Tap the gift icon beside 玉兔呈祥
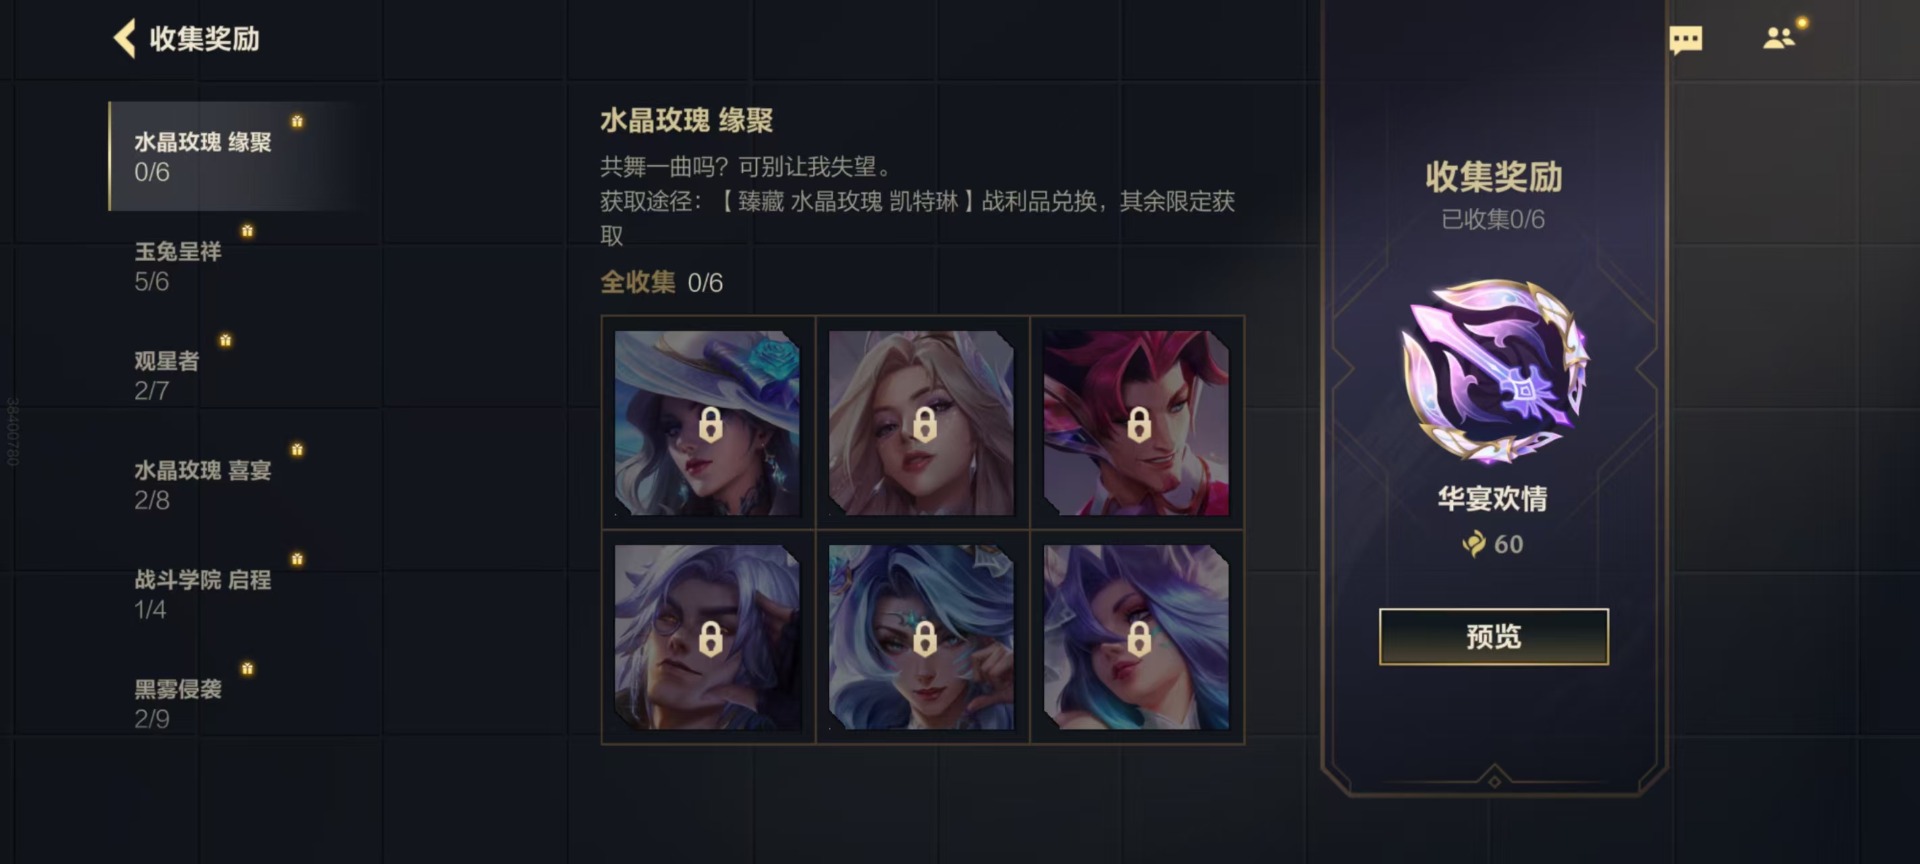Screen dimensions: 1920x864 point(247,231)
